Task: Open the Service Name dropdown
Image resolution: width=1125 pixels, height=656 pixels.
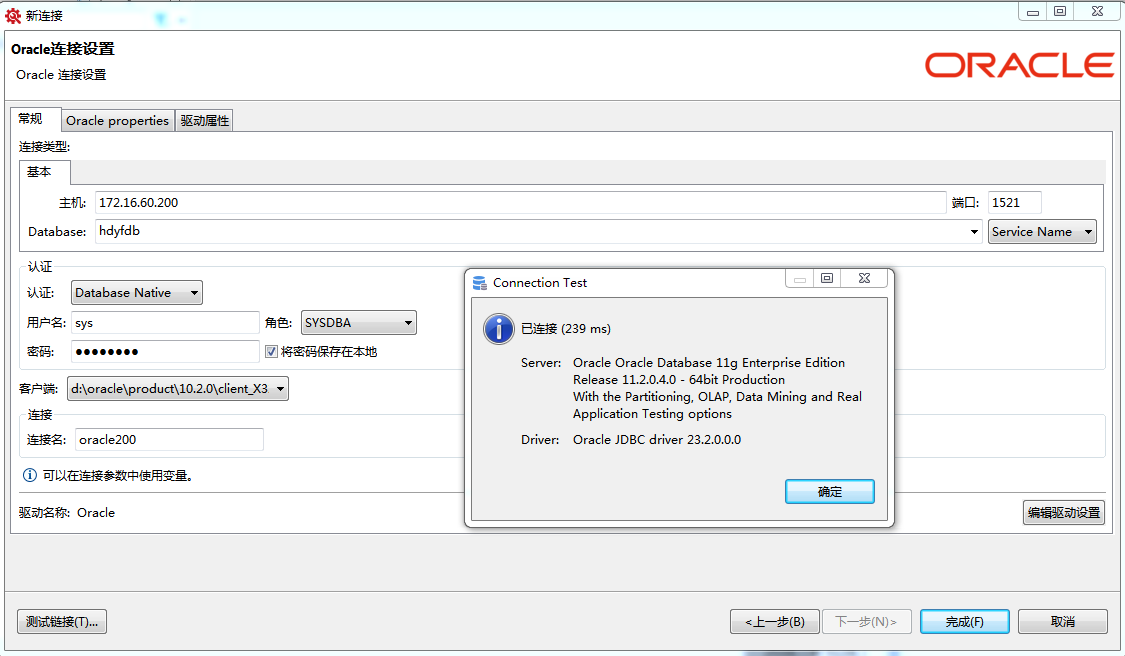Action: pyautogui.click(x=1042, y=232)
